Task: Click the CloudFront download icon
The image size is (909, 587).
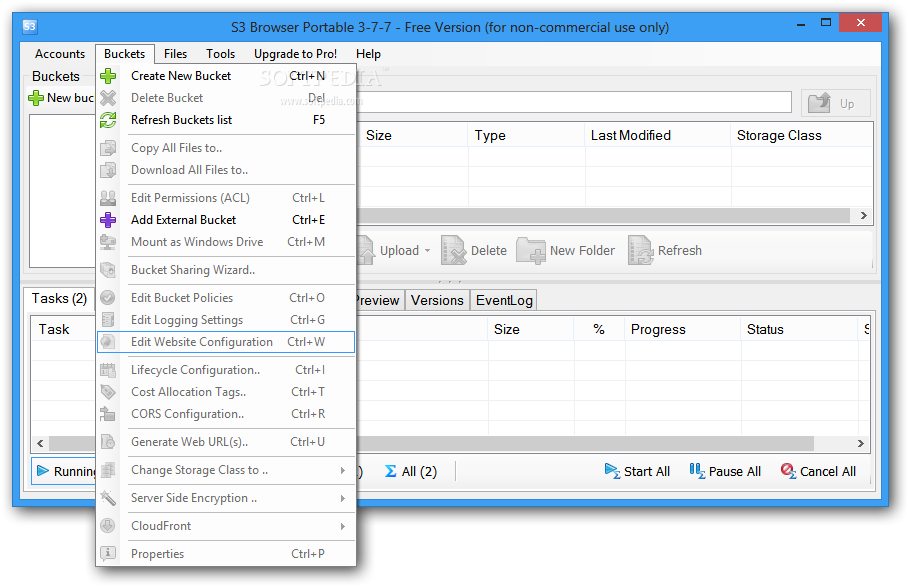Action: point(108,526)
